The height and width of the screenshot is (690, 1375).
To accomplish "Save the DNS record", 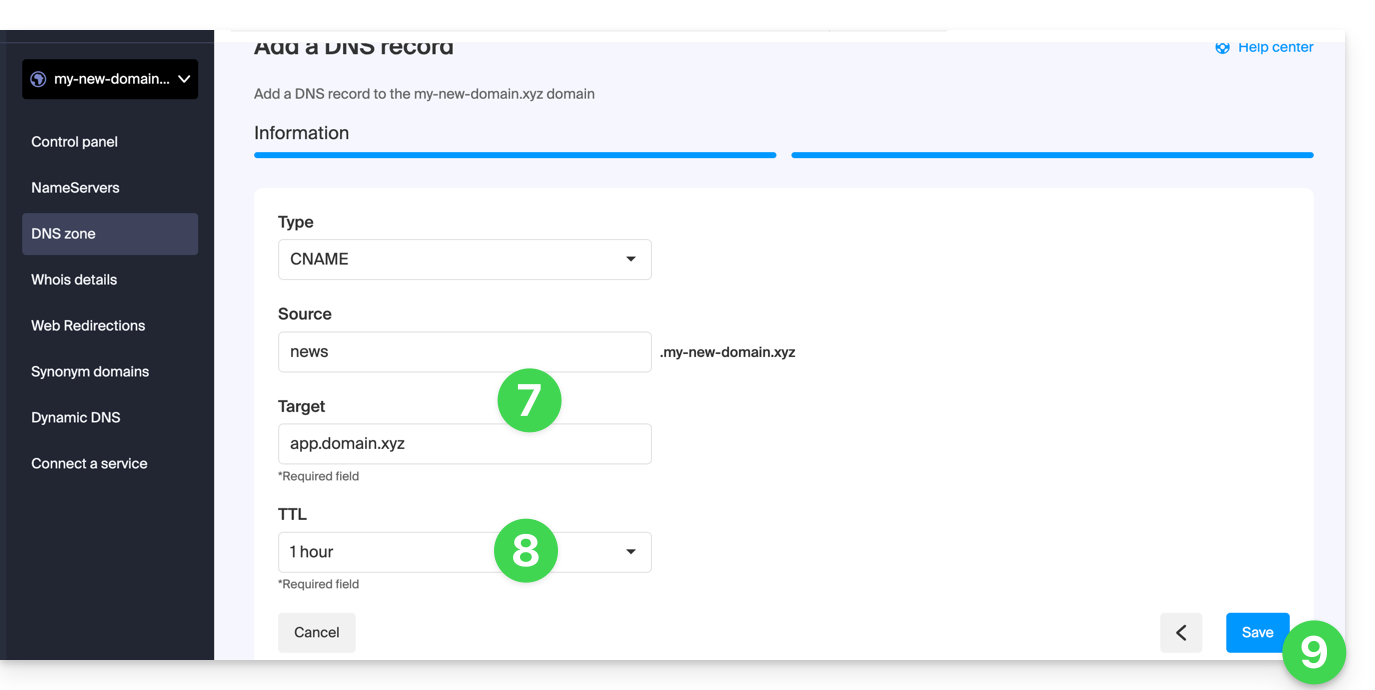I will [x=1256, y=632].
